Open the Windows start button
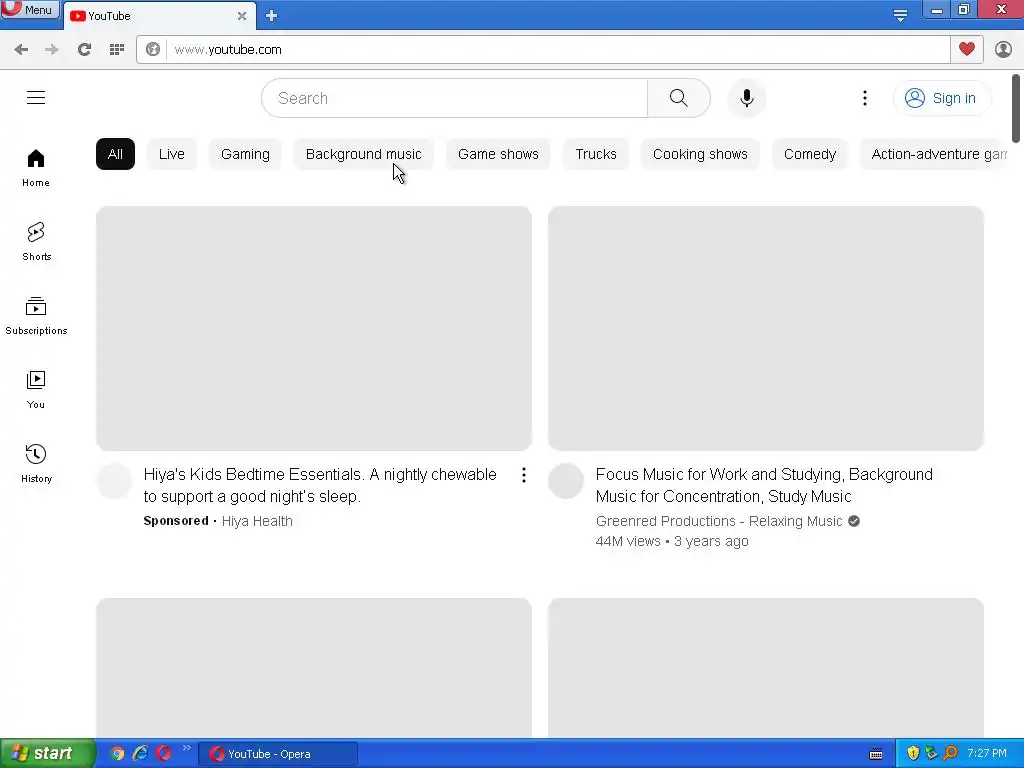This screenshot has width=1024, height=768. click(x=47, y=754)
